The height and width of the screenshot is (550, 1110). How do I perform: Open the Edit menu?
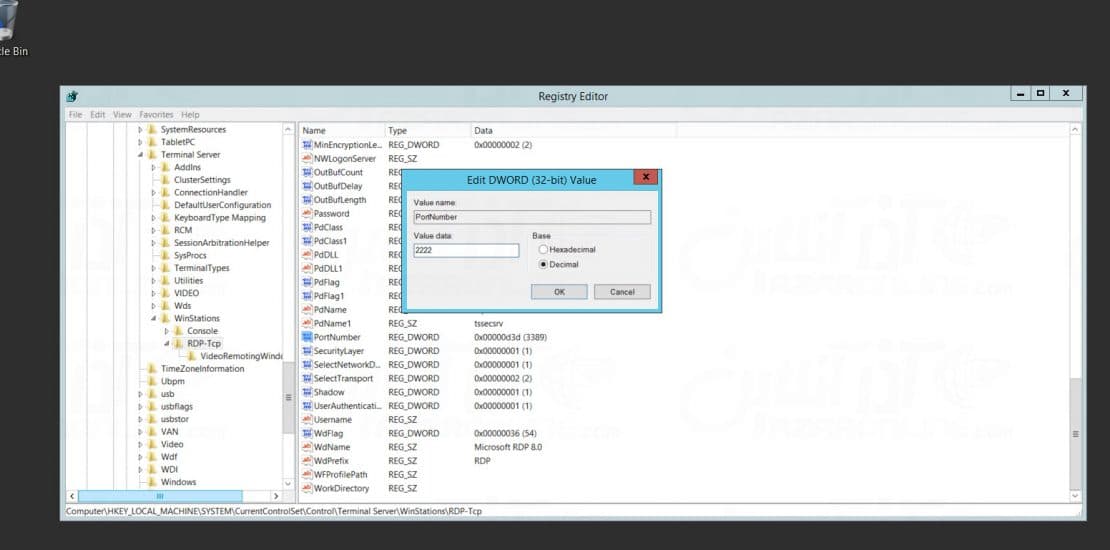98,115
